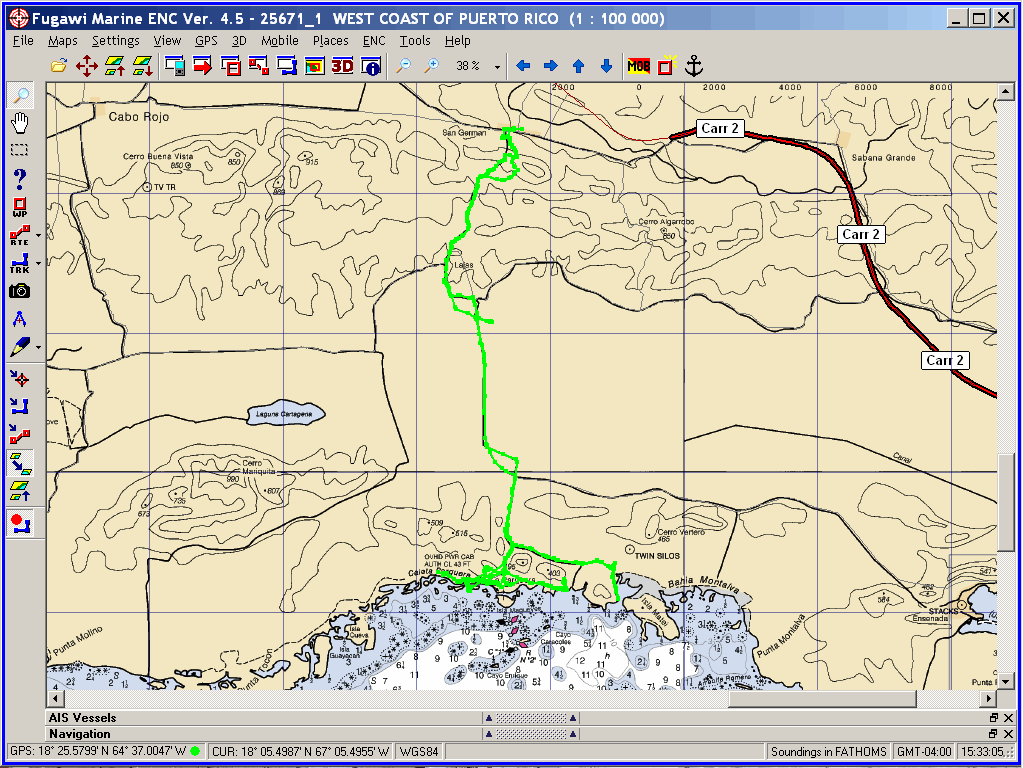Open the GPS menu
This screenshot has height=768, width=1024.
[x=206, y=40]
